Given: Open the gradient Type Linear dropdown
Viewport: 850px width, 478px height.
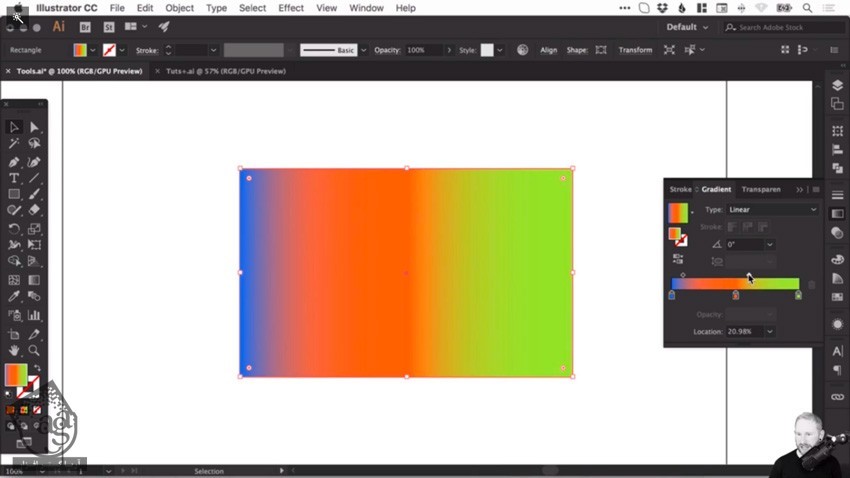Looking at the screenshot, I should coord(772,210).
